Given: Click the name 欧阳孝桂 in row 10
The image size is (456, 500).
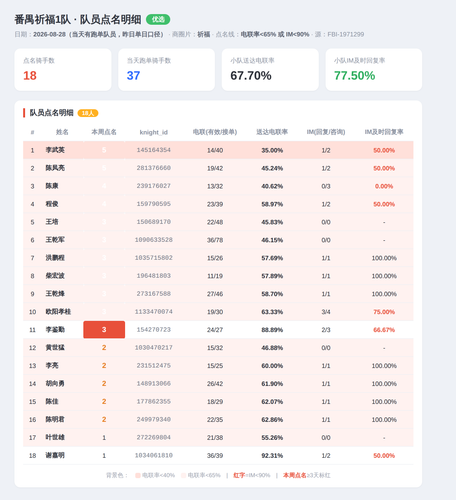Looking at the screenshot, I should [58, 312].
